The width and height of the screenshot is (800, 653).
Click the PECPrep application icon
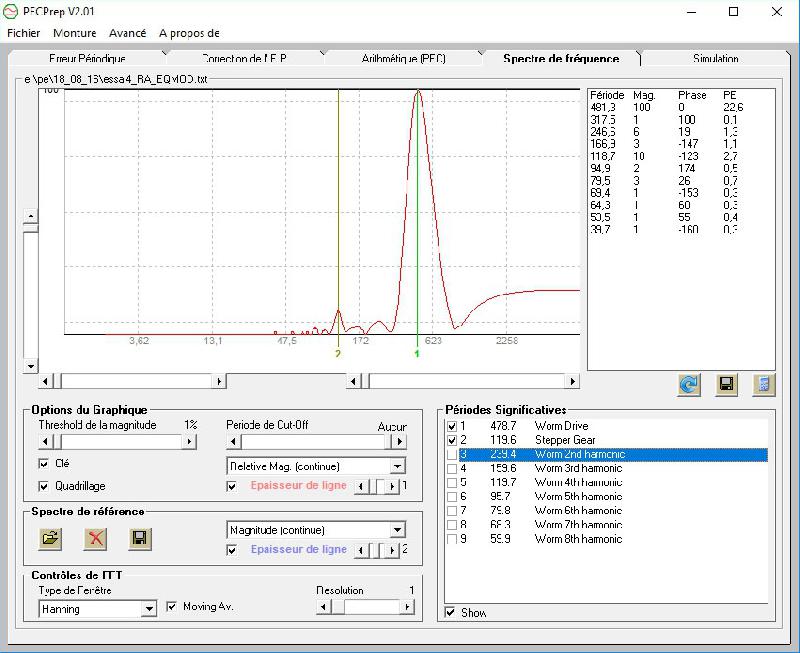point(11,11)
